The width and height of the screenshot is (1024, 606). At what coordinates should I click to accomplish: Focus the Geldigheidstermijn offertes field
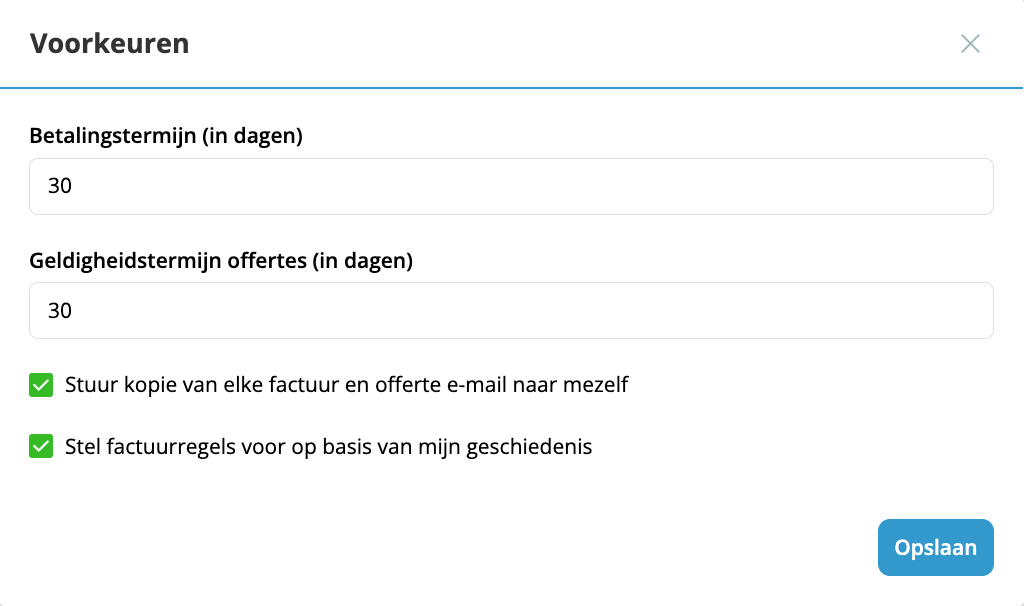tap(510, 310)
